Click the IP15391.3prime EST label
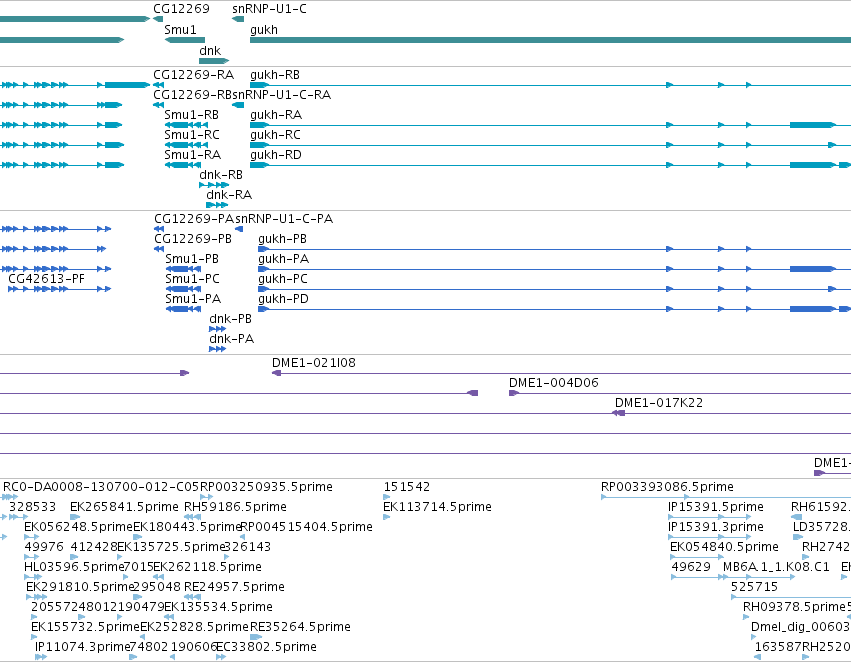The width and height of the screenshot is (851, 662). click(716, 527)
